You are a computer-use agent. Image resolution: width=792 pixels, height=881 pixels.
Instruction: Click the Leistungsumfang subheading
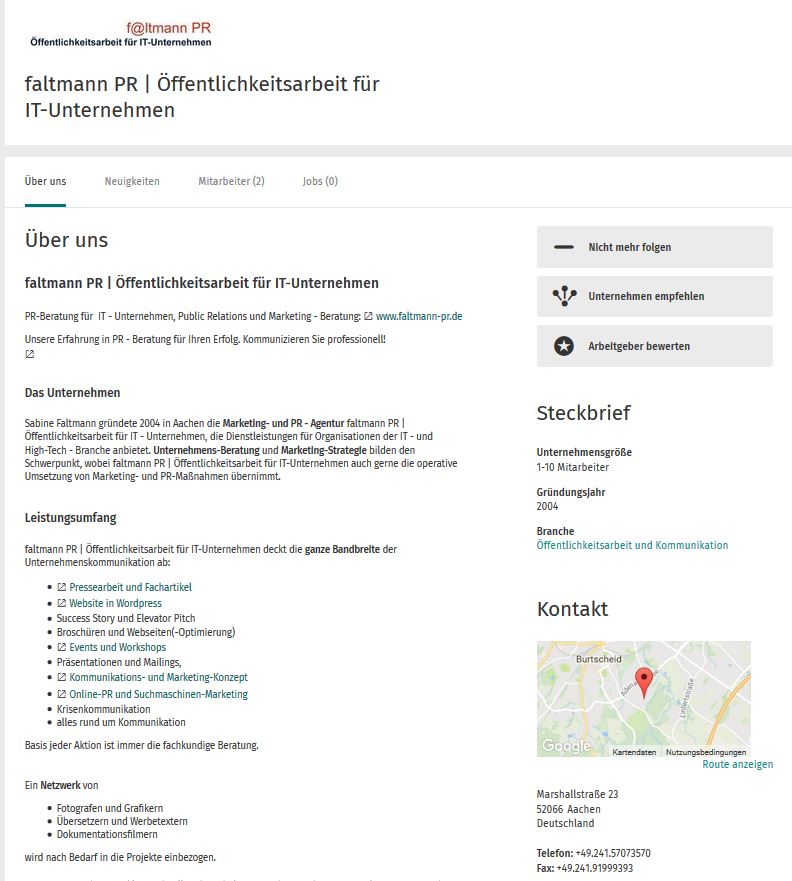[x=71, y=517]
